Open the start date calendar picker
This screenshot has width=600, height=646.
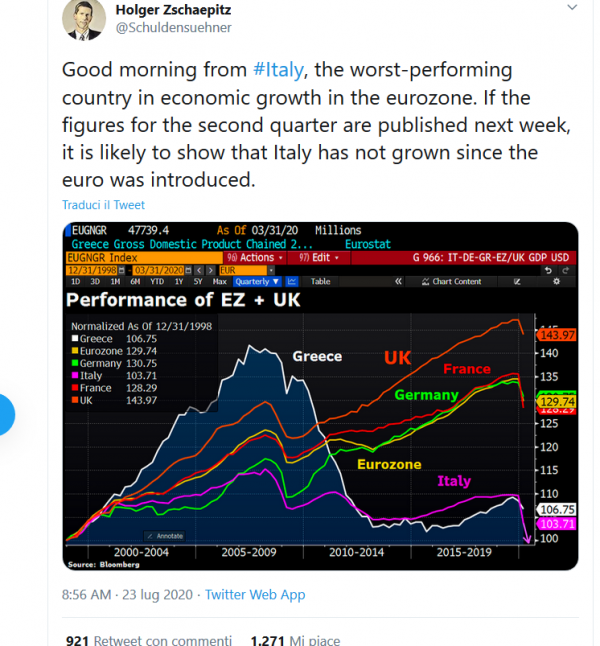tap(122, 270)
